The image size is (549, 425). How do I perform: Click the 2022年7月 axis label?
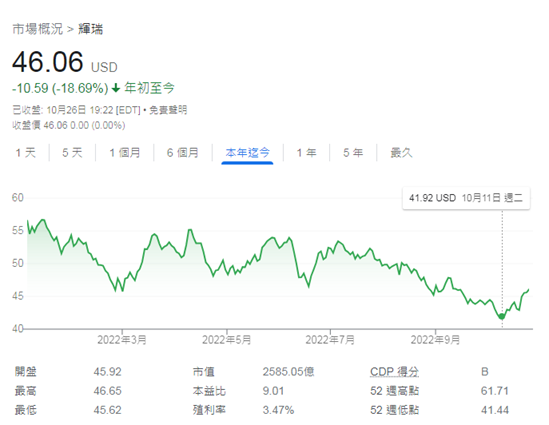pyautogui.click(x=330, y=340)
